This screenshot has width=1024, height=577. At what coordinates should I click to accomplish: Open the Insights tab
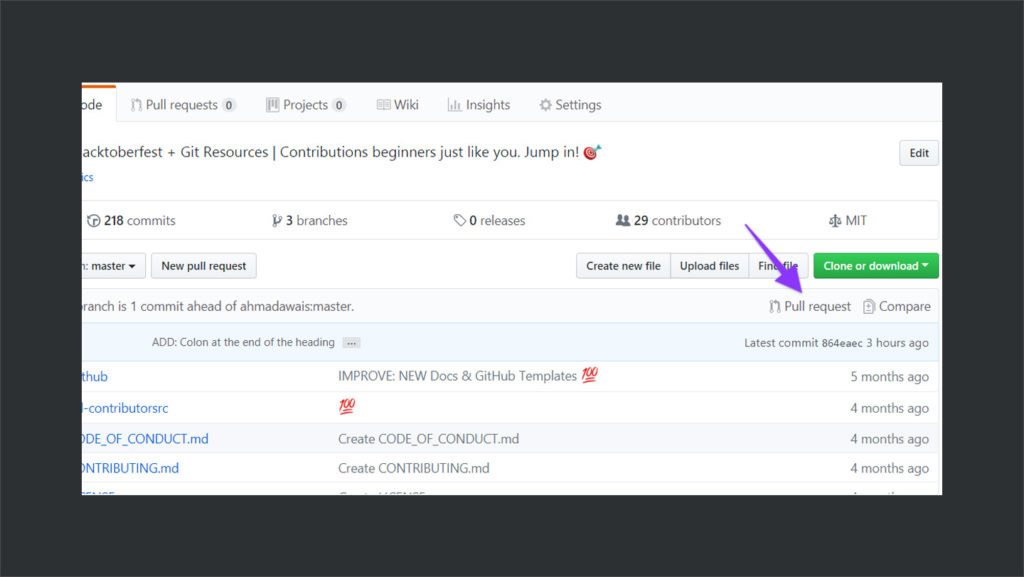(x=478, y=105)
